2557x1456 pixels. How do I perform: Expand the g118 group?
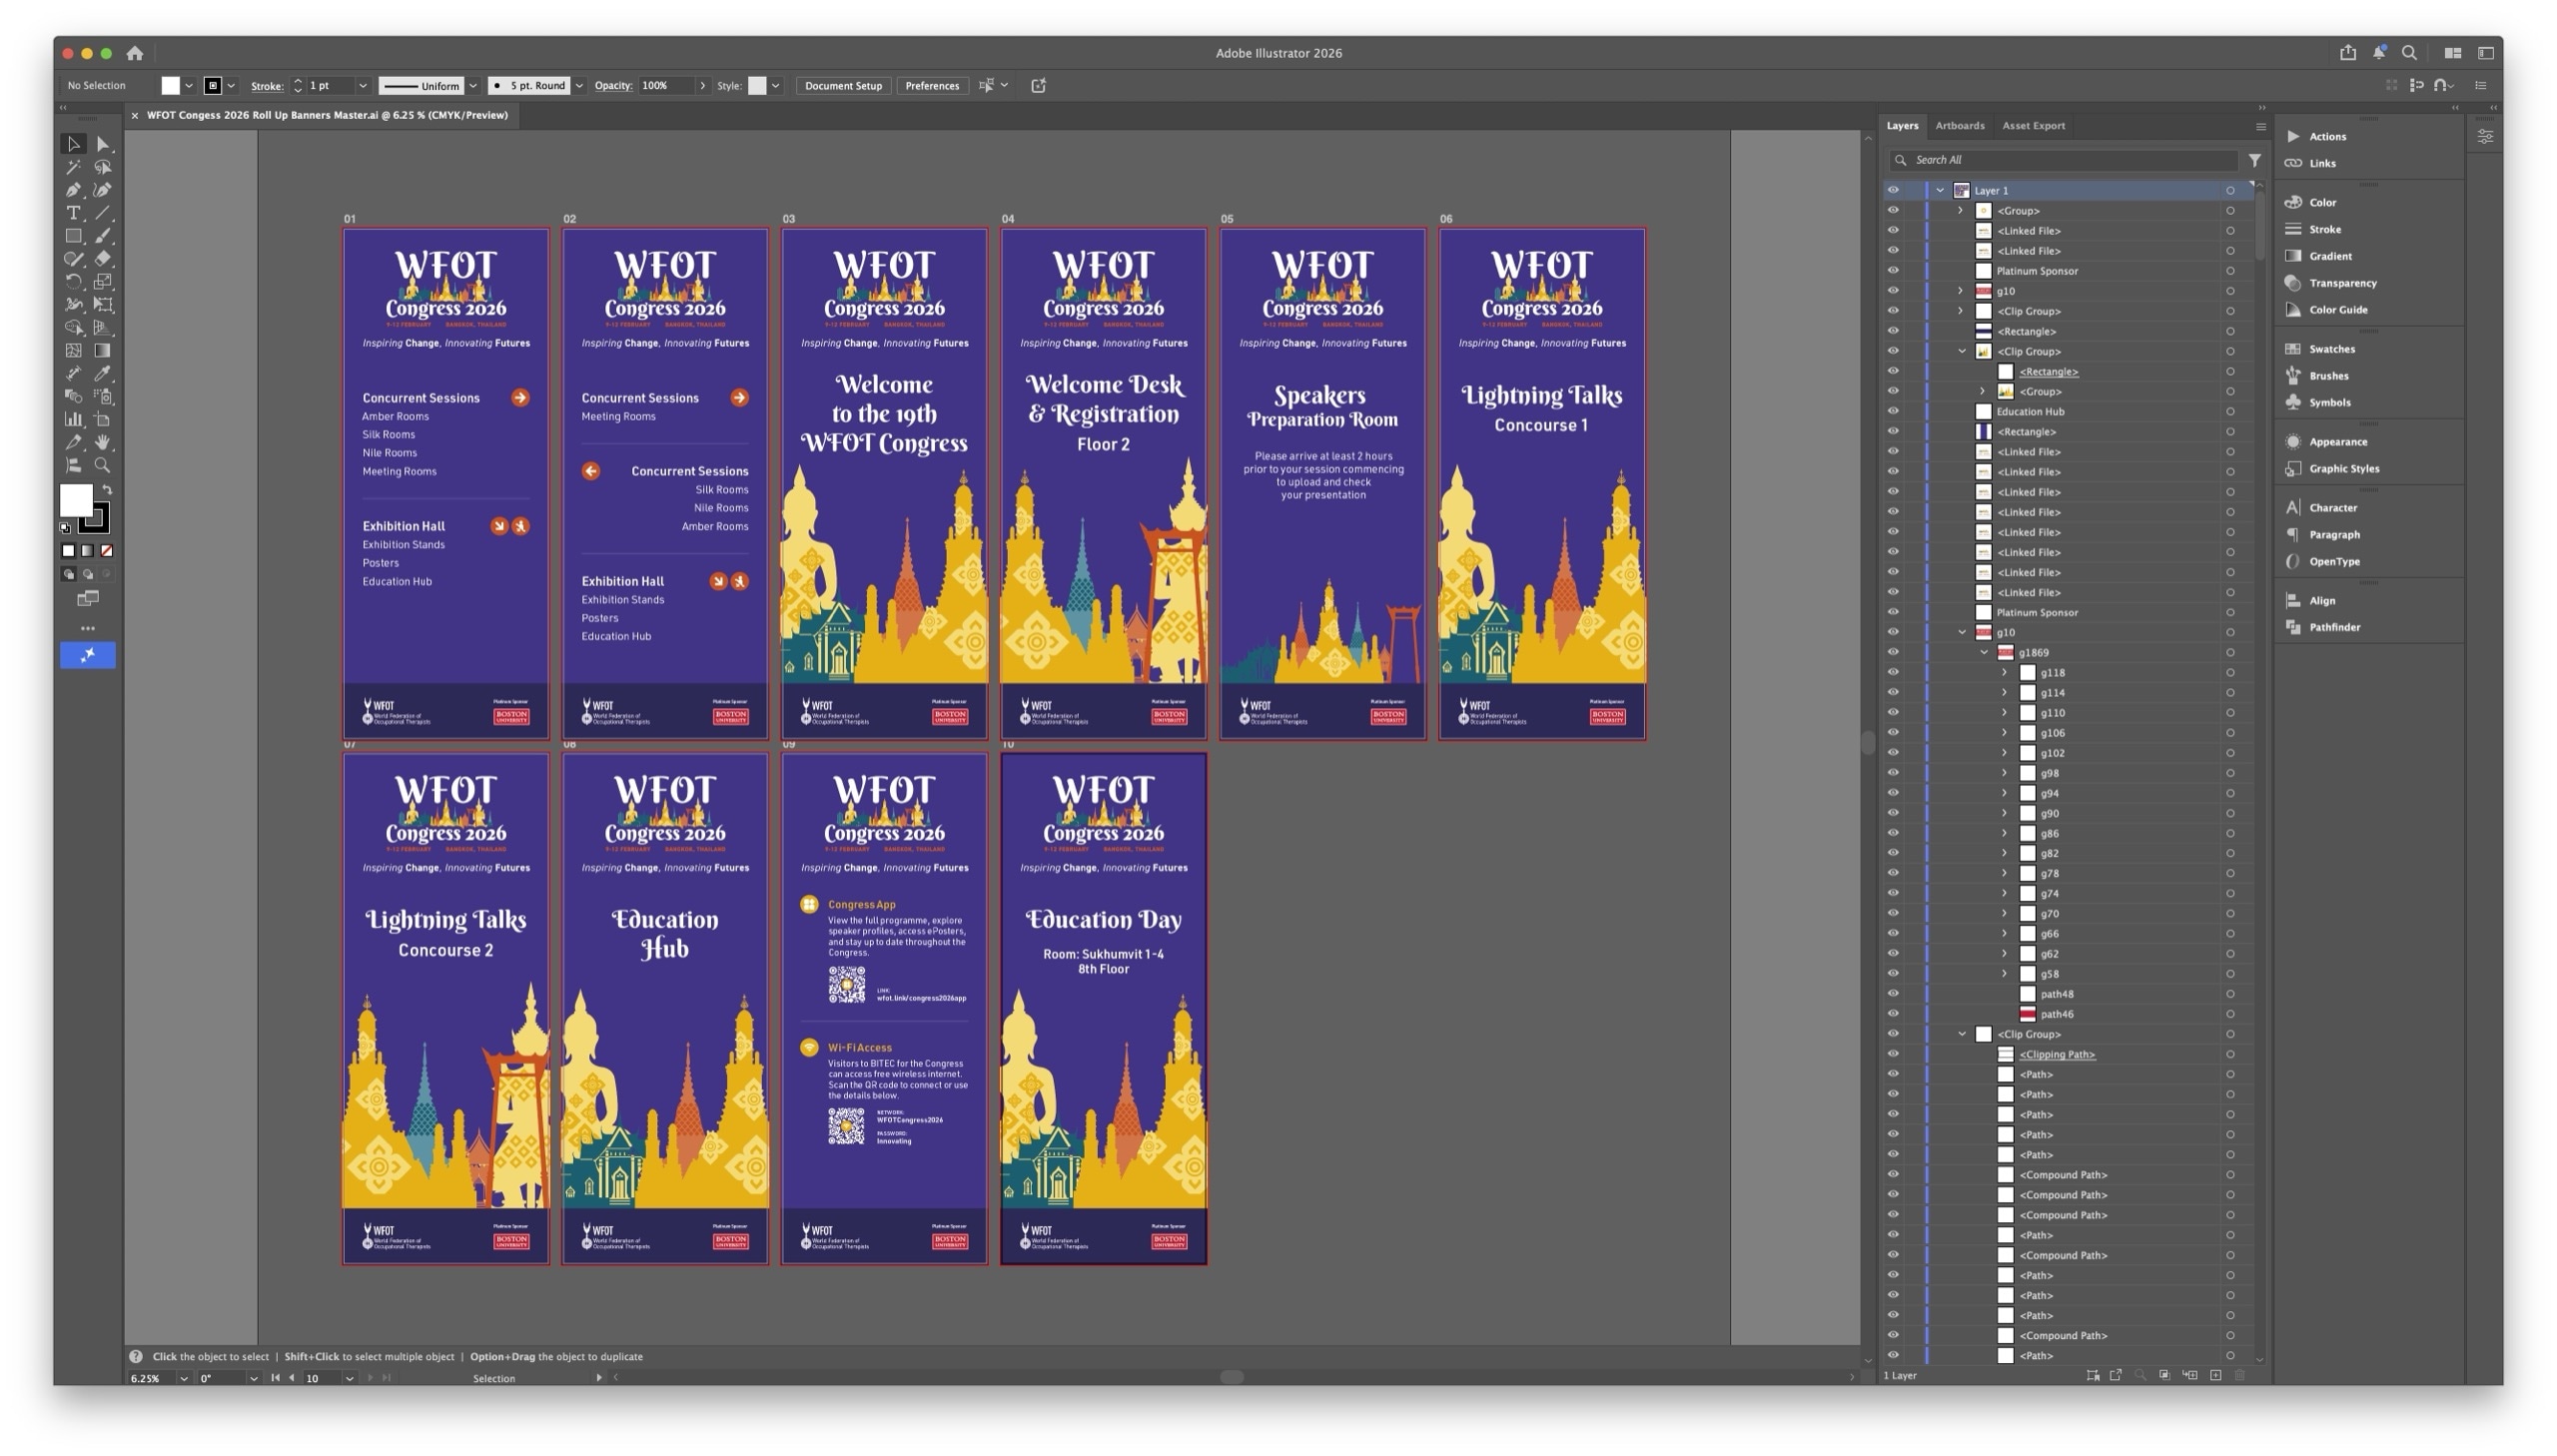click(x=2003, y=673)
